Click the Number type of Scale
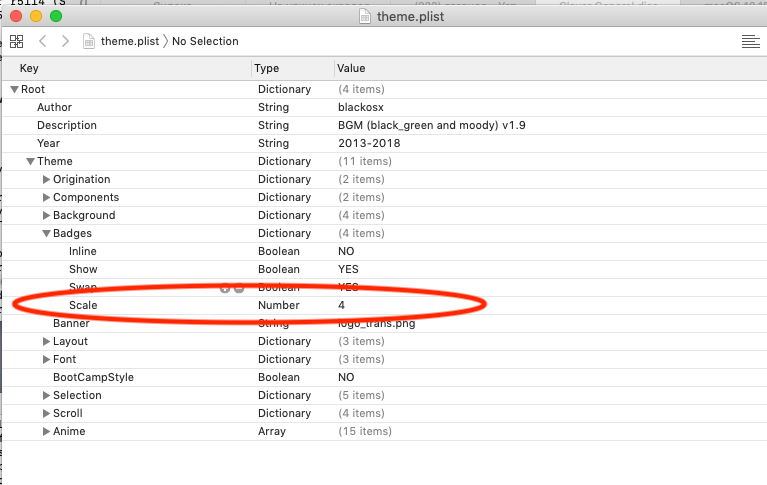 click(x=279, y=305)
